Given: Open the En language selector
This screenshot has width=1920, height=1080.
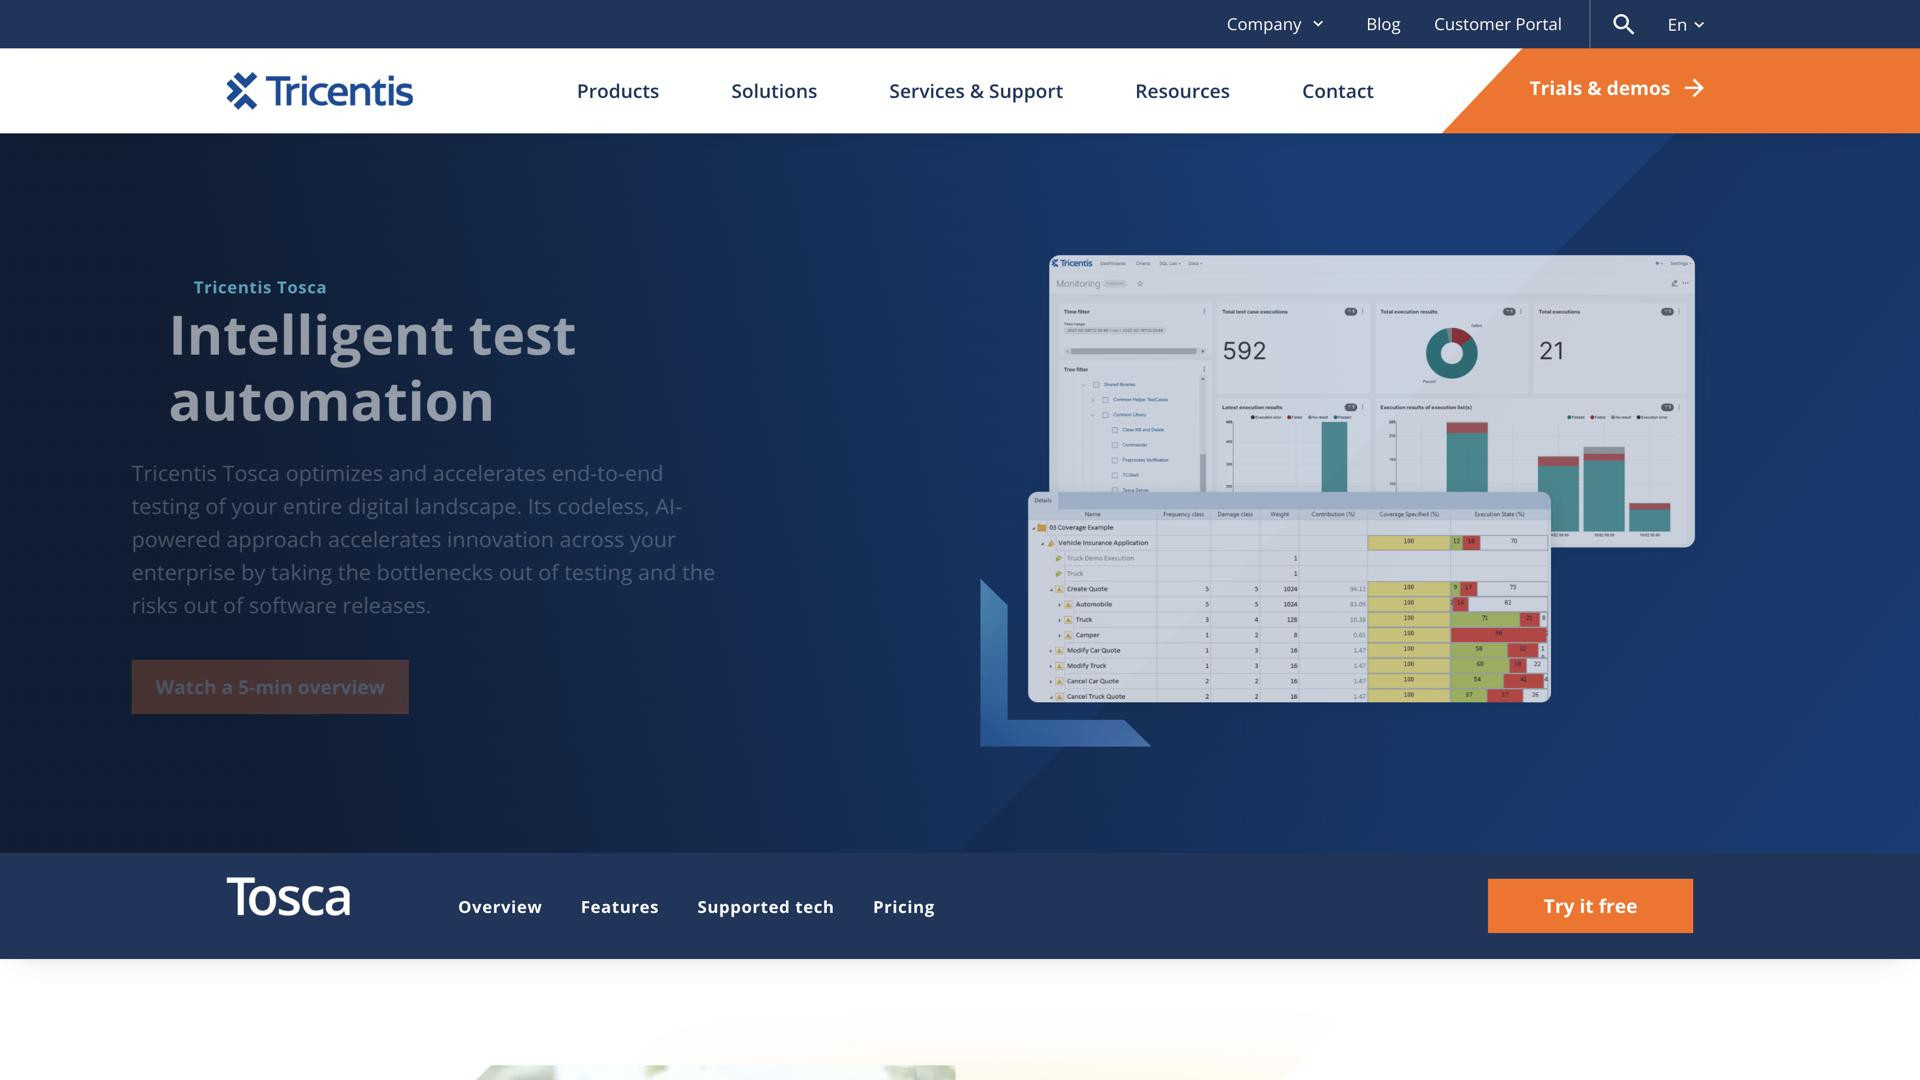Looking at the screenshot, I should coord(1685,24).
